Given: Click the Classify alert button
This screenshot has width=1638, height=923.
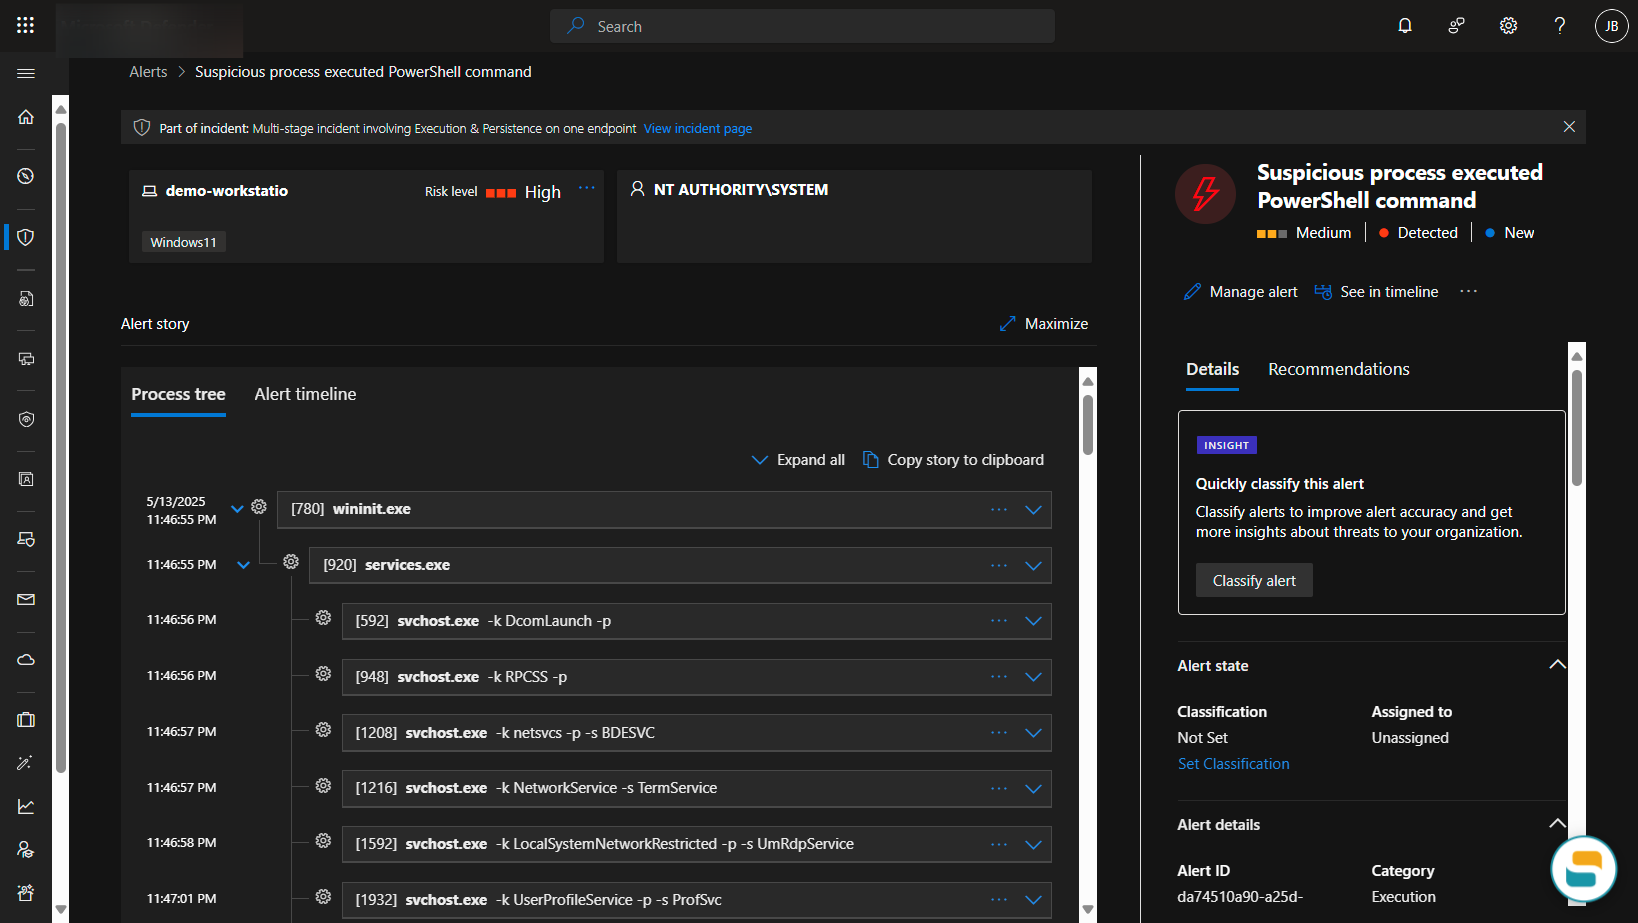Looking at the screenshot, I should pyautogui.click(x=1254, y=581).
